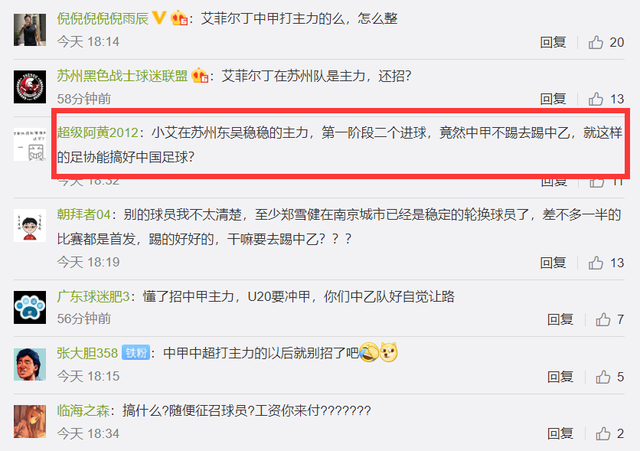
Task: Thumbs-up 张大胆358's comment
Action: (603, 377)
